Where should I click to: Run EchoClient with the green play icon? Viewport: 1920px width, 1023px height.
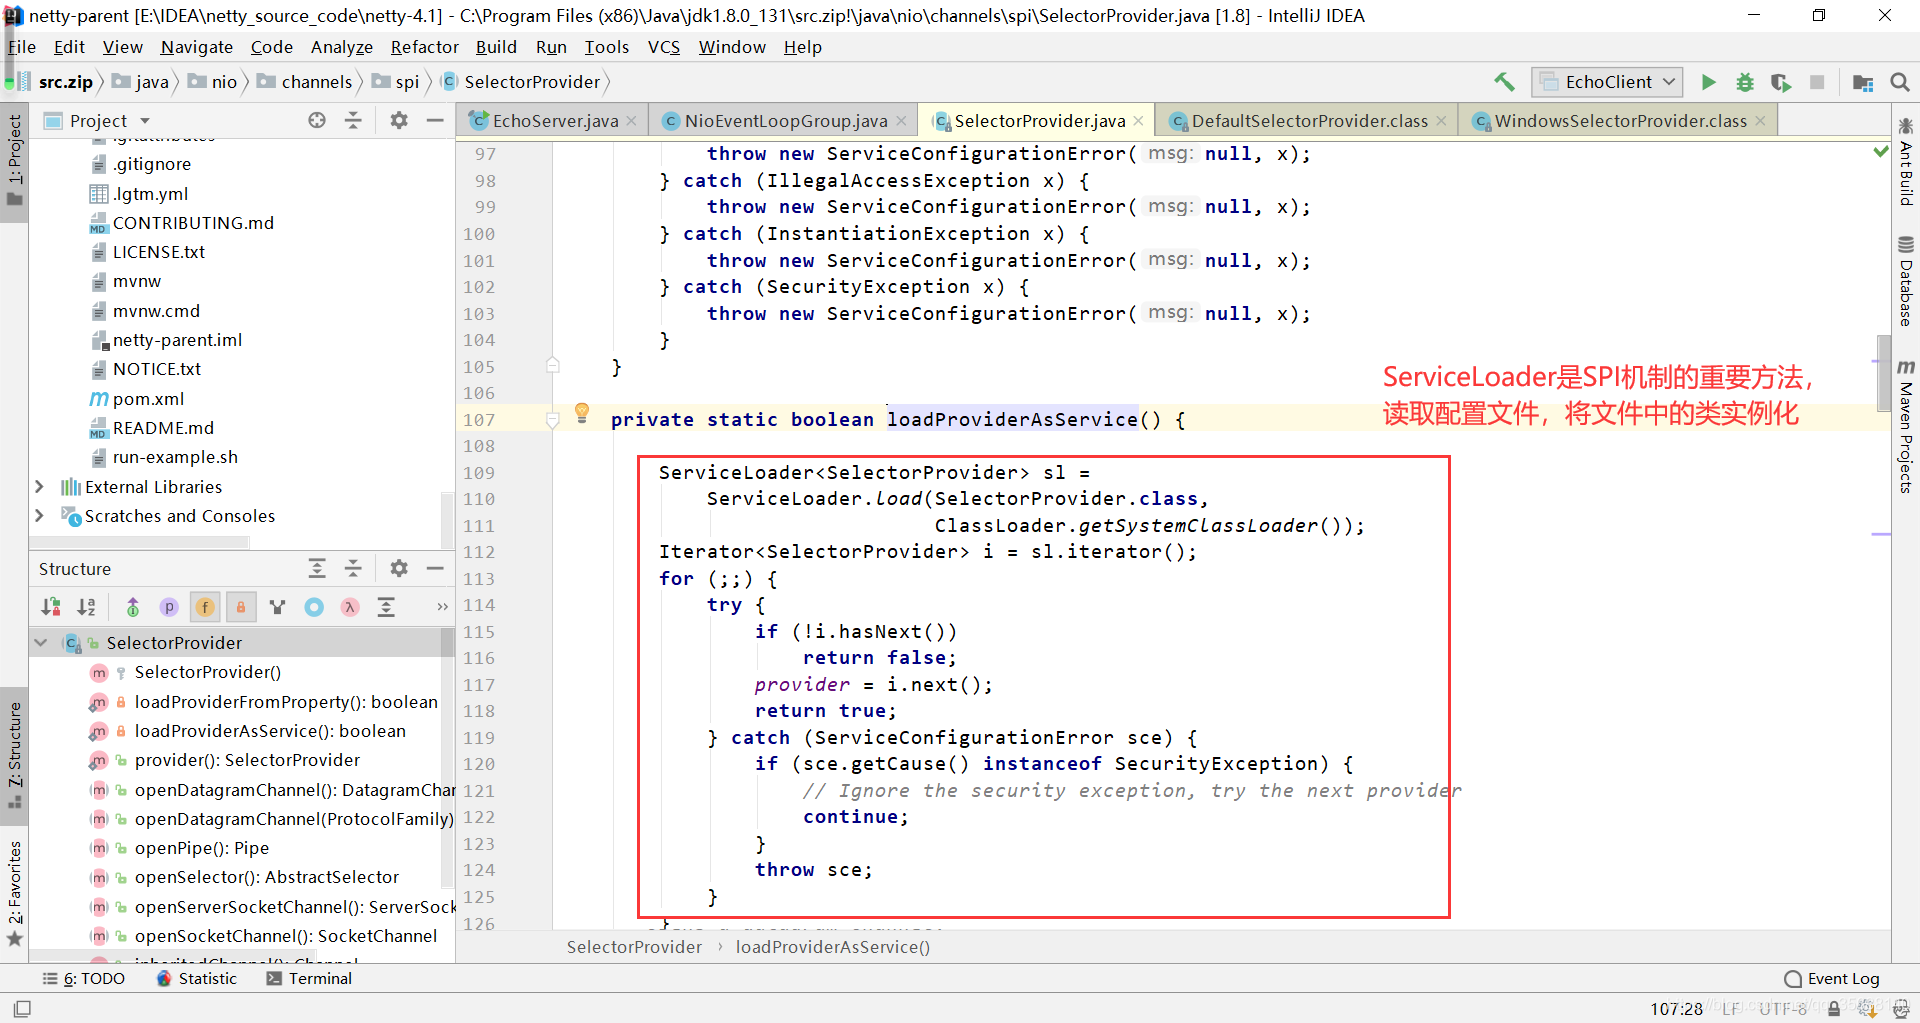pyautogui.click(x=1709, y=82)
